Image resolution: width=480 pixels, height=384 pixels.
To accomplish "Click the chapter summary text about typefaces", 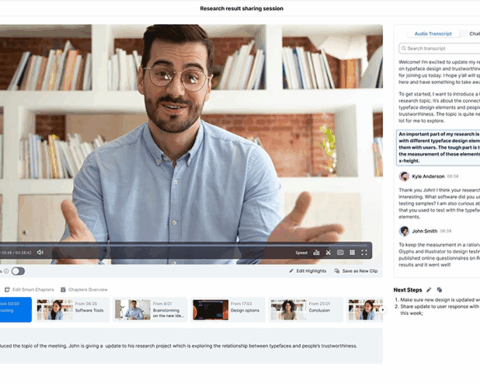I will click(x=178, y=346).
